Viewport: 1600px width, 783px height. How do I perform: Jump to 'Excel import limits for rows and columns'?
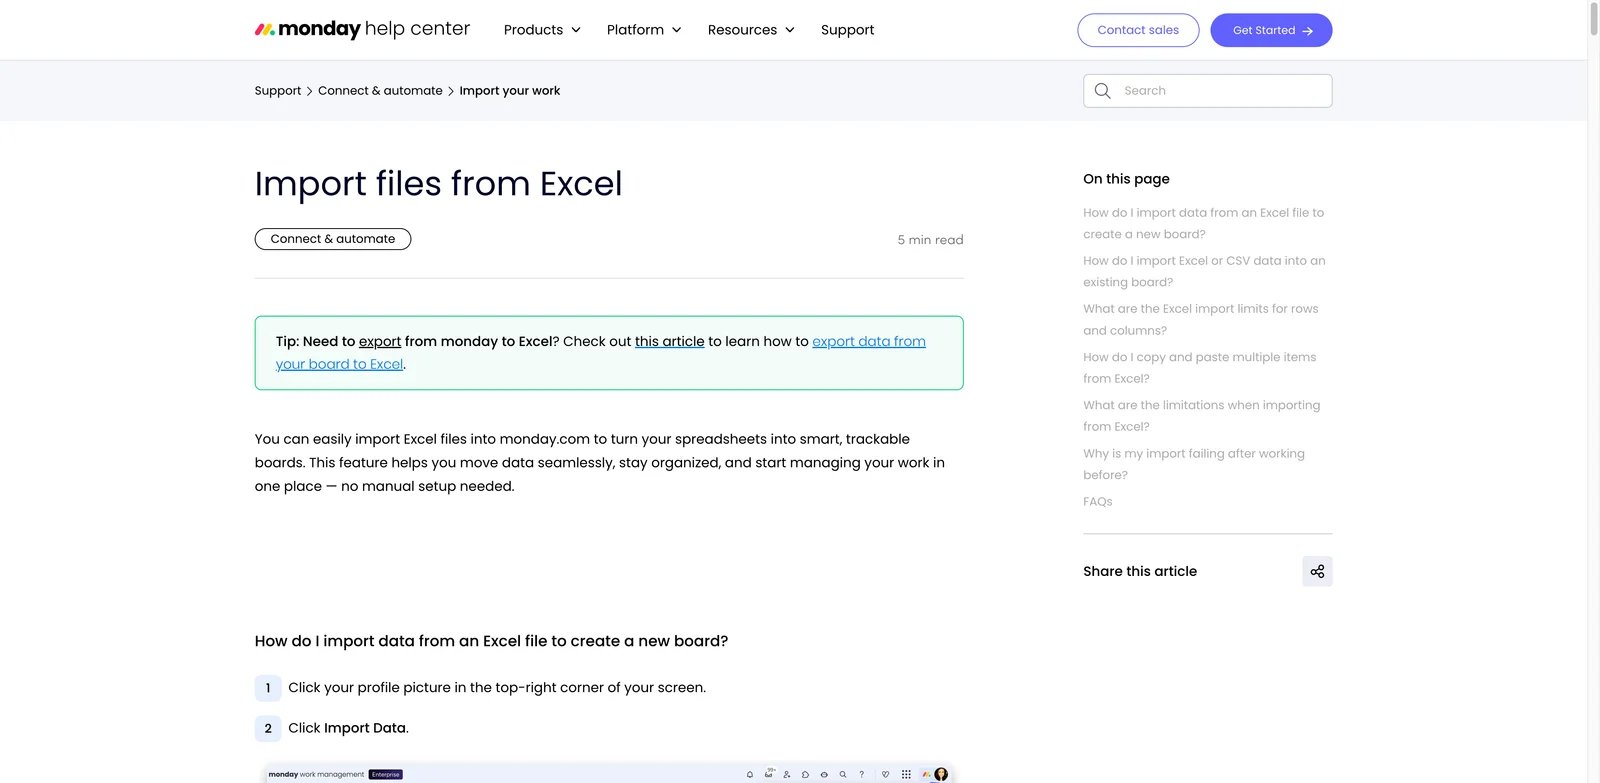1201,319
